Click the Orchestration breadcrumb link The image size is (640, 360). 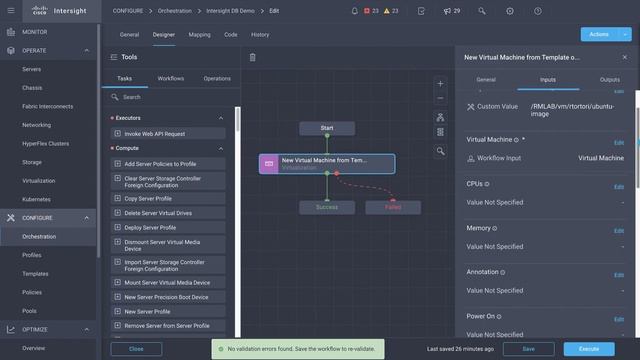click(175, 11)
